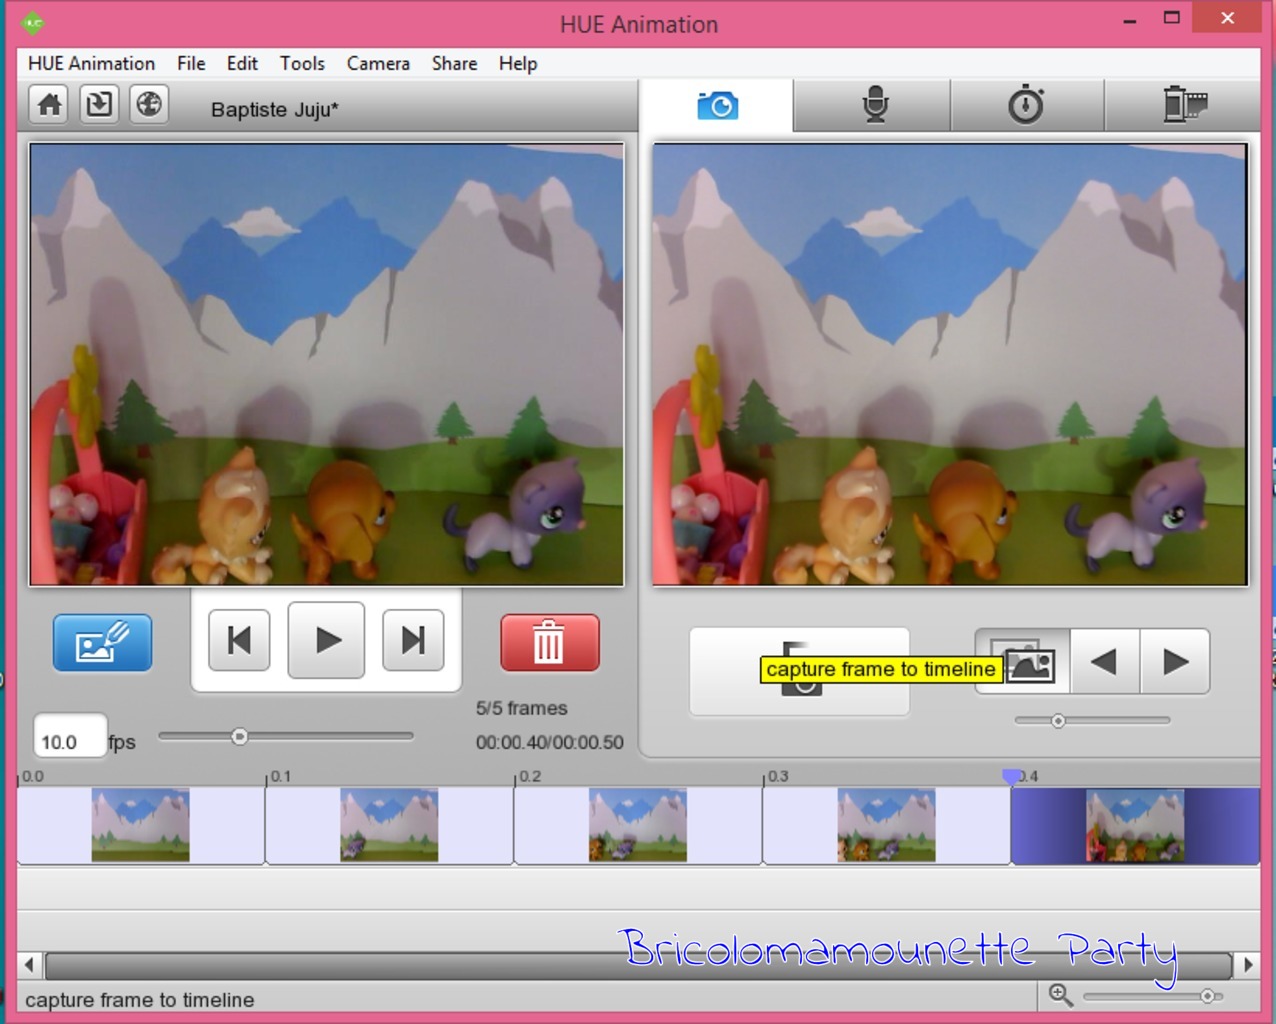Click the save project icon
Image resolution: width=1276 pixels, height=1024 pixels.
click(99, 104)
